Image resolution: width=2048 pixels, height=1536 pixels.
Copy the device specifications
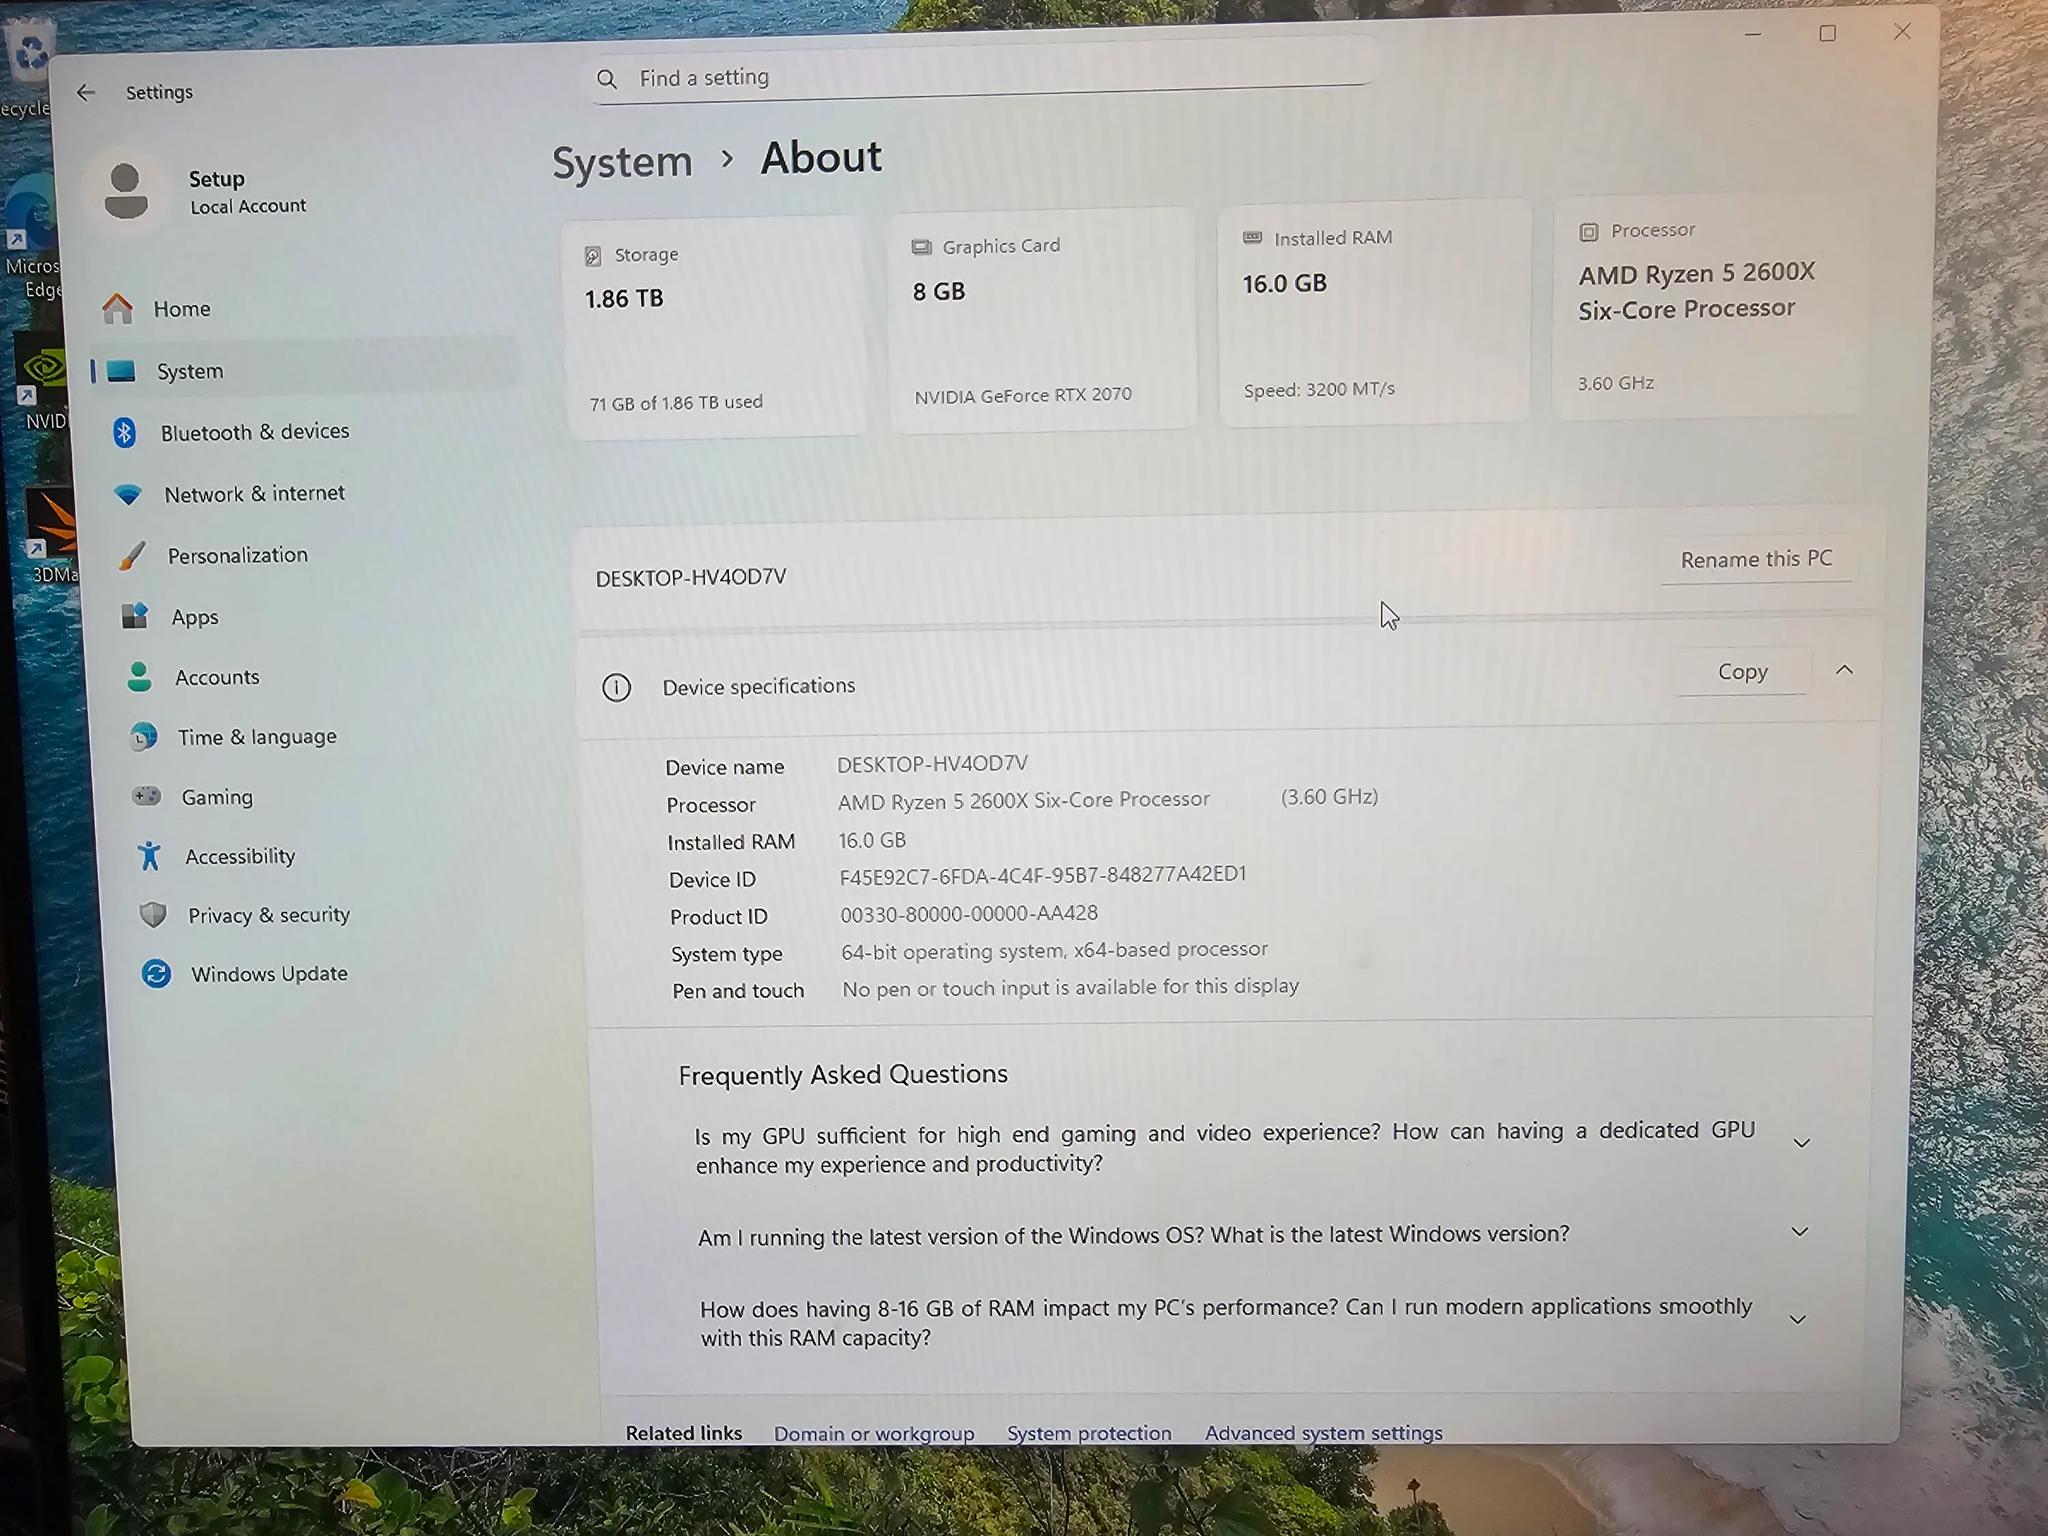[1743, 672]
